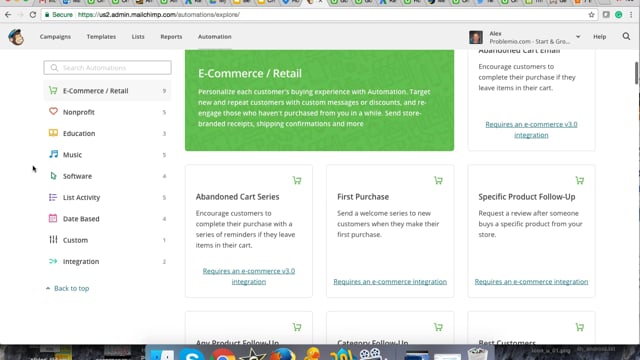
Task: Open Chrome from the Dock
Action: (223, 354)
